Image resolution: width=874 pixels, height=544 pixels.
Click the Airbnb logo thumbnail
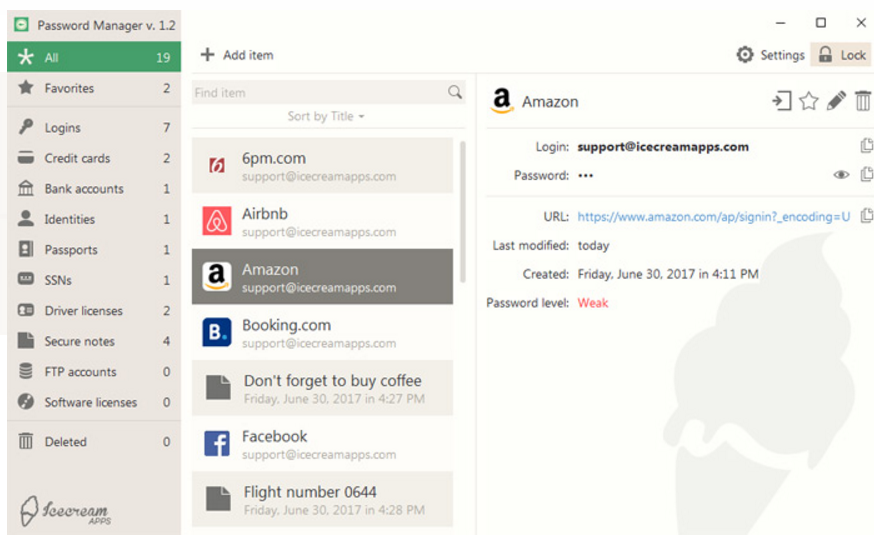pyautogui.click(x=217, y=221)
